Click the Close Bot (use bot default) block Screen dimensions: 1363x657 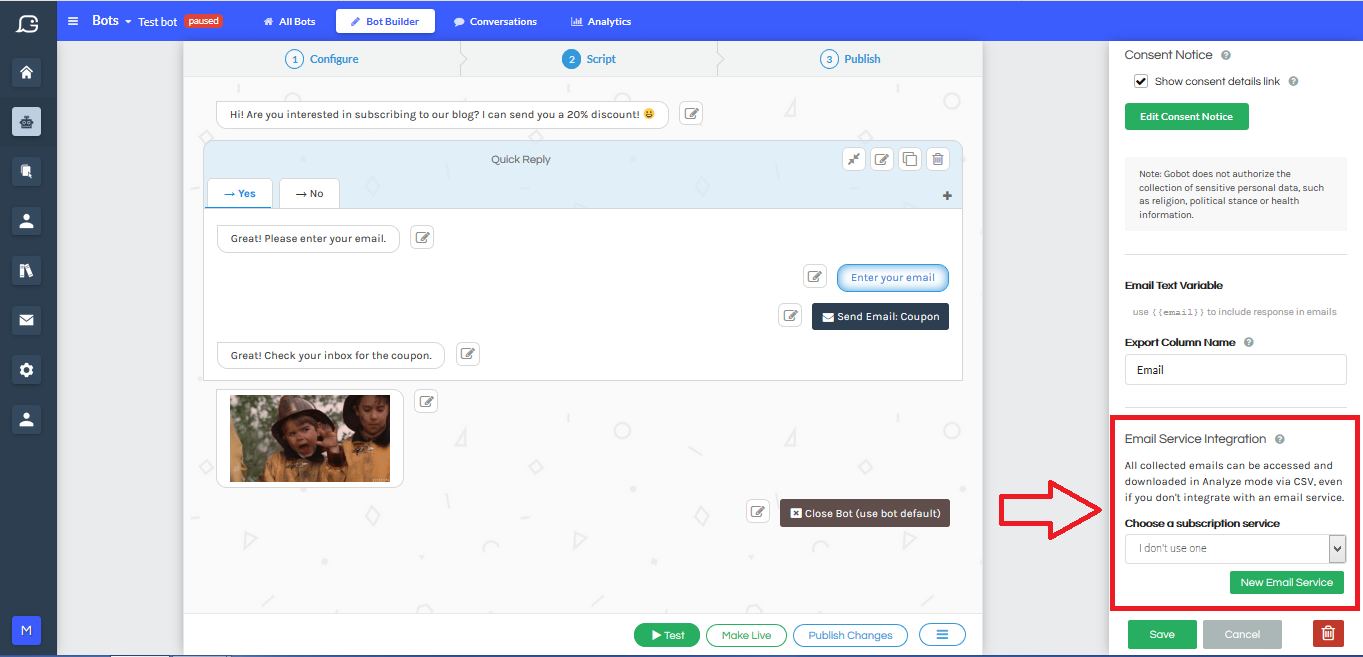click(x=865, y=513)
